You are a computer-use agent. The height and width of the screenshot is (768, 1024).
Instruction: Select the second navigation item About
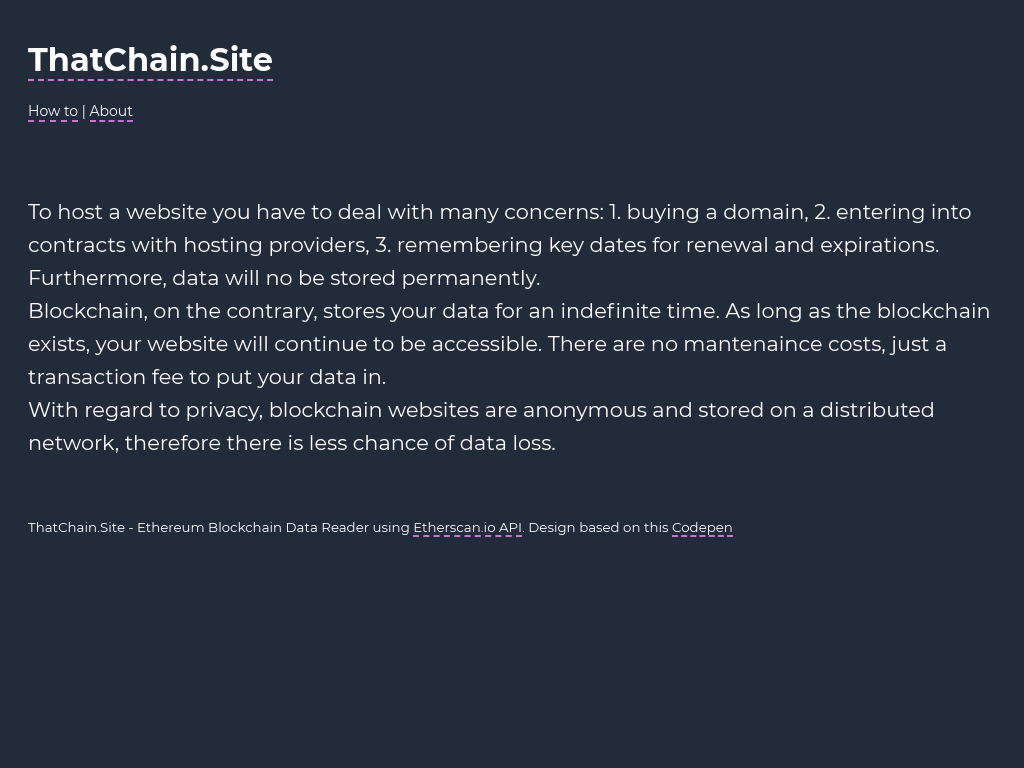tap(111, 111)
